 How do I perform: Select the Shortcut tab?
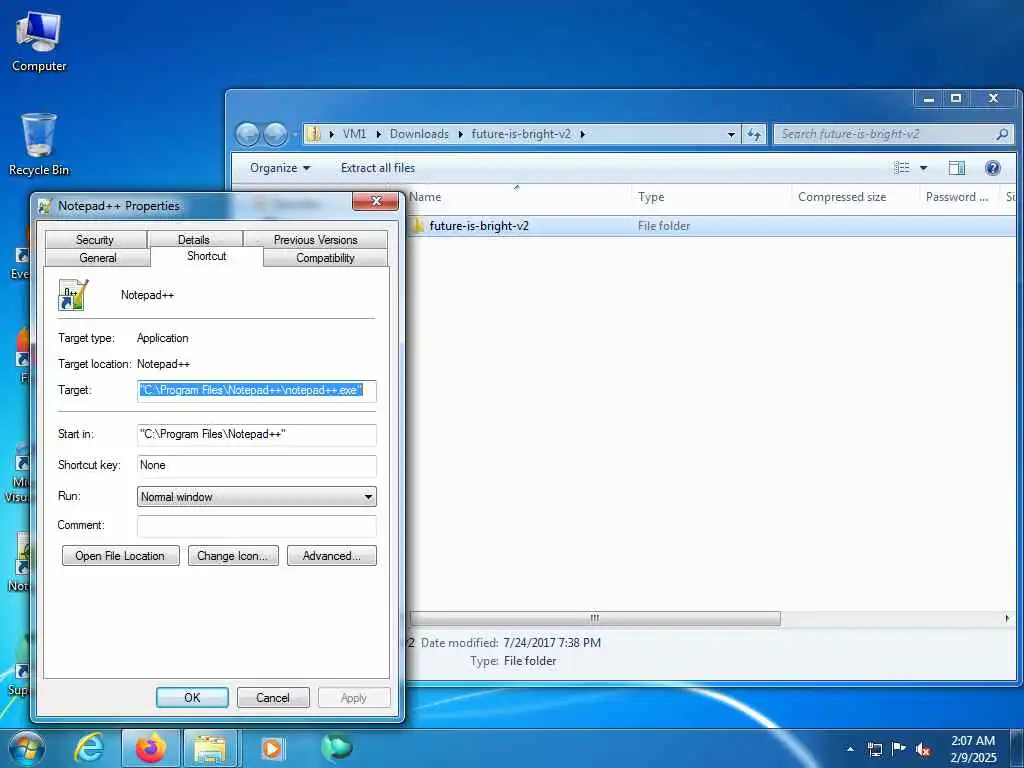point(206,256)
